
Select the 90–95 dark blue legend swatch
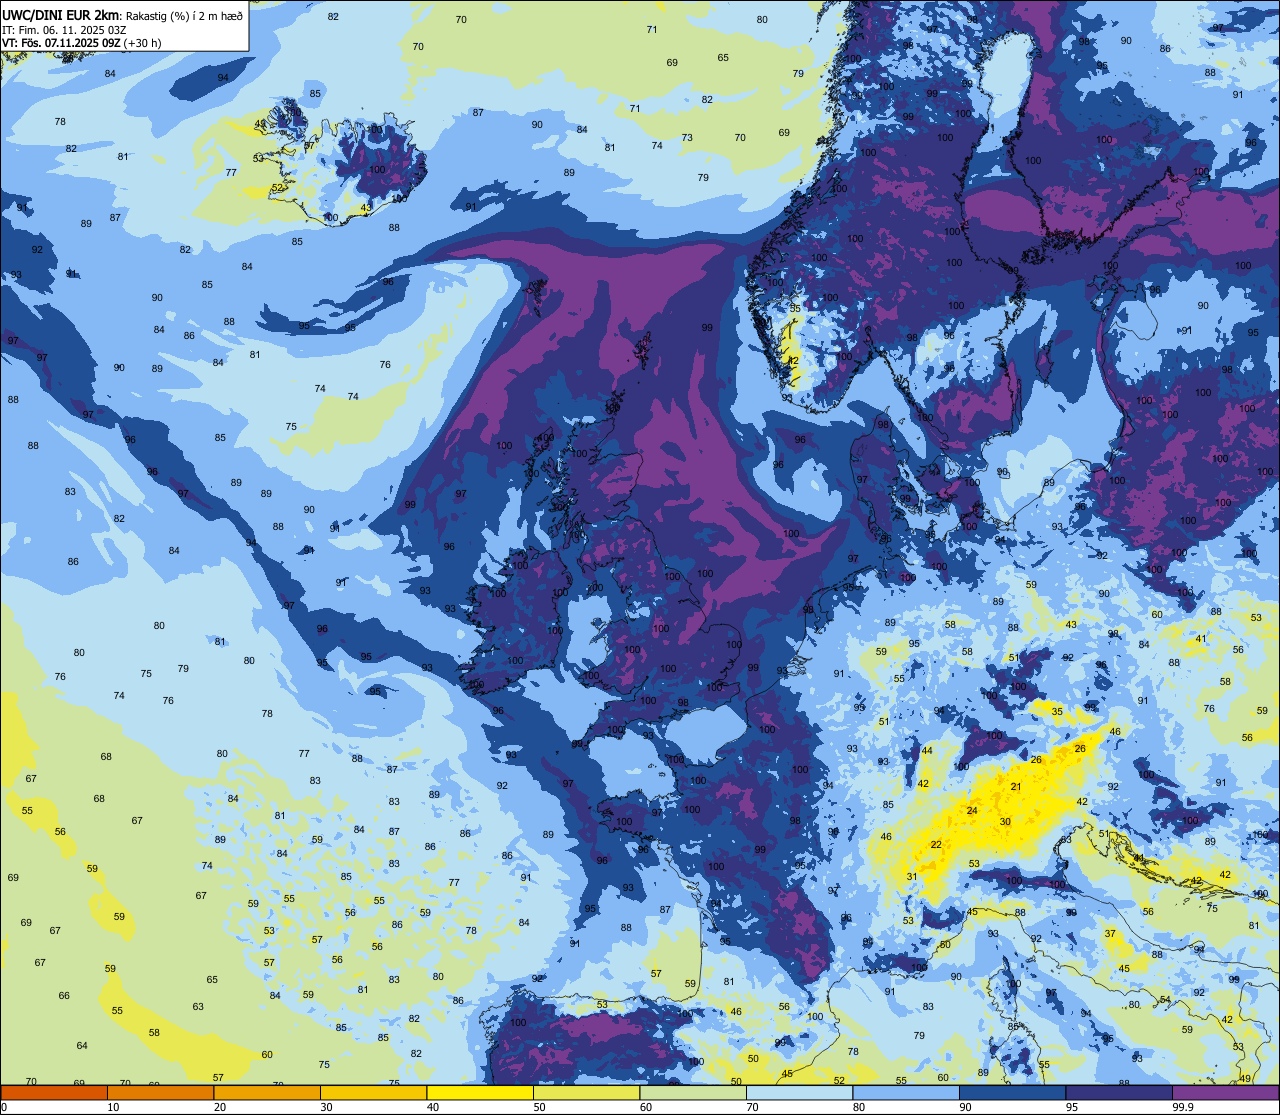(1012, 1093)
